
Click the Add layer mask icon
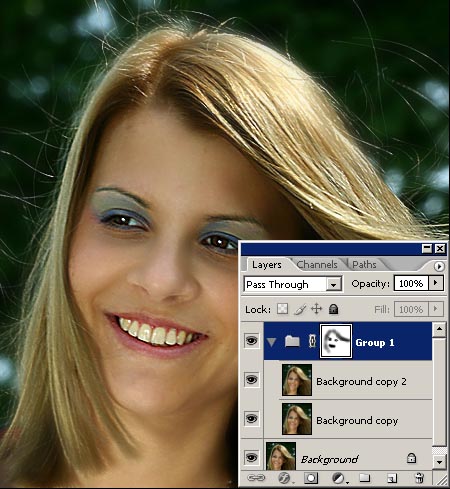pos(311,478)
